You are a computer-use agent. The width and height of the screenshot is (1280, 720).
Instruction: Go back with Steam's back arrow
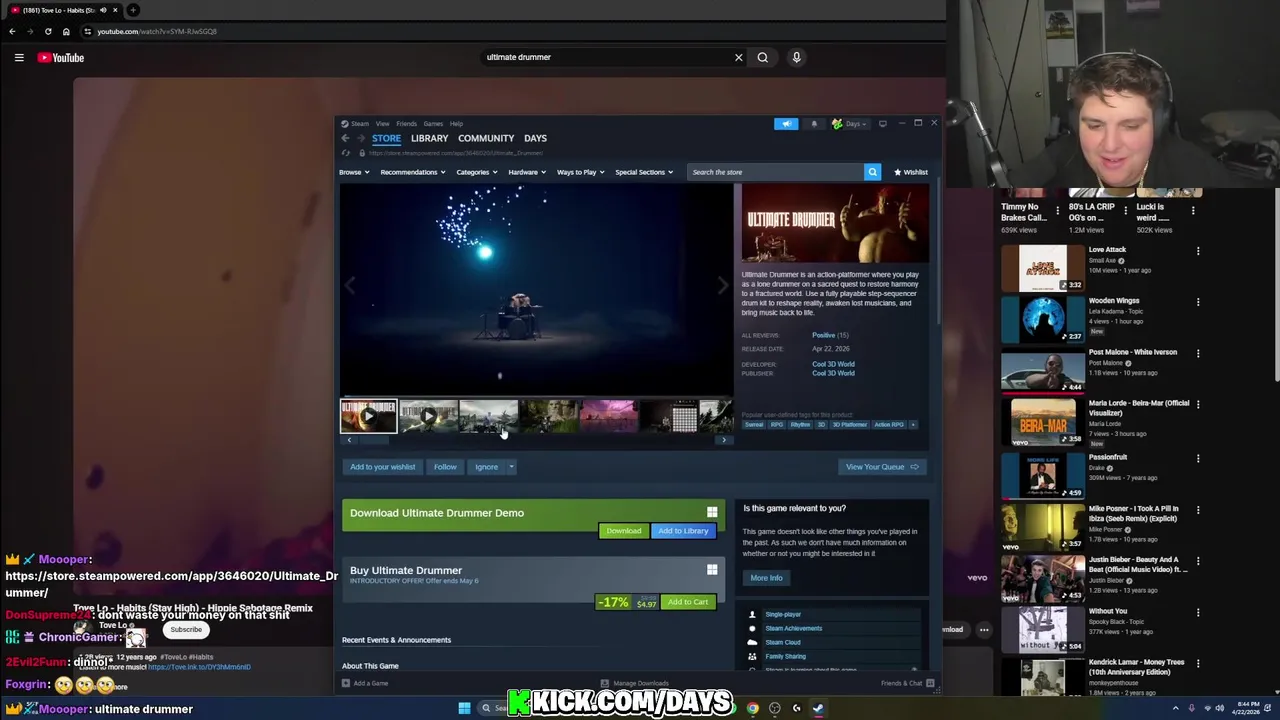click(345, 138)
